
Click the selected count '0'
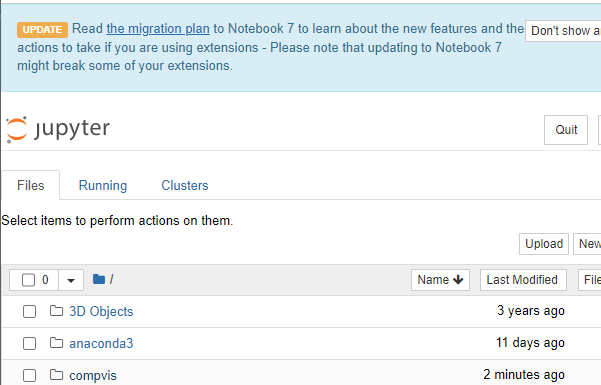pyautogui.click(x=45, y=280)
